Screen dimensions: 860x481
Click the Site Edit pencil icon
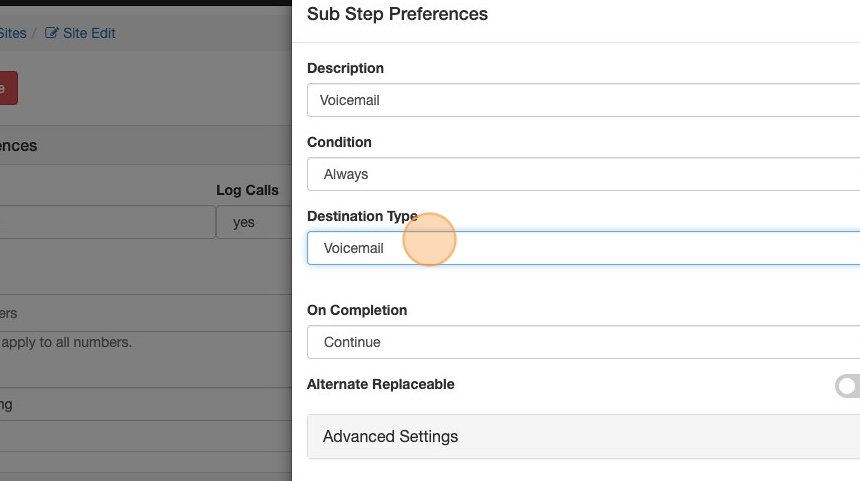(52, 33)
